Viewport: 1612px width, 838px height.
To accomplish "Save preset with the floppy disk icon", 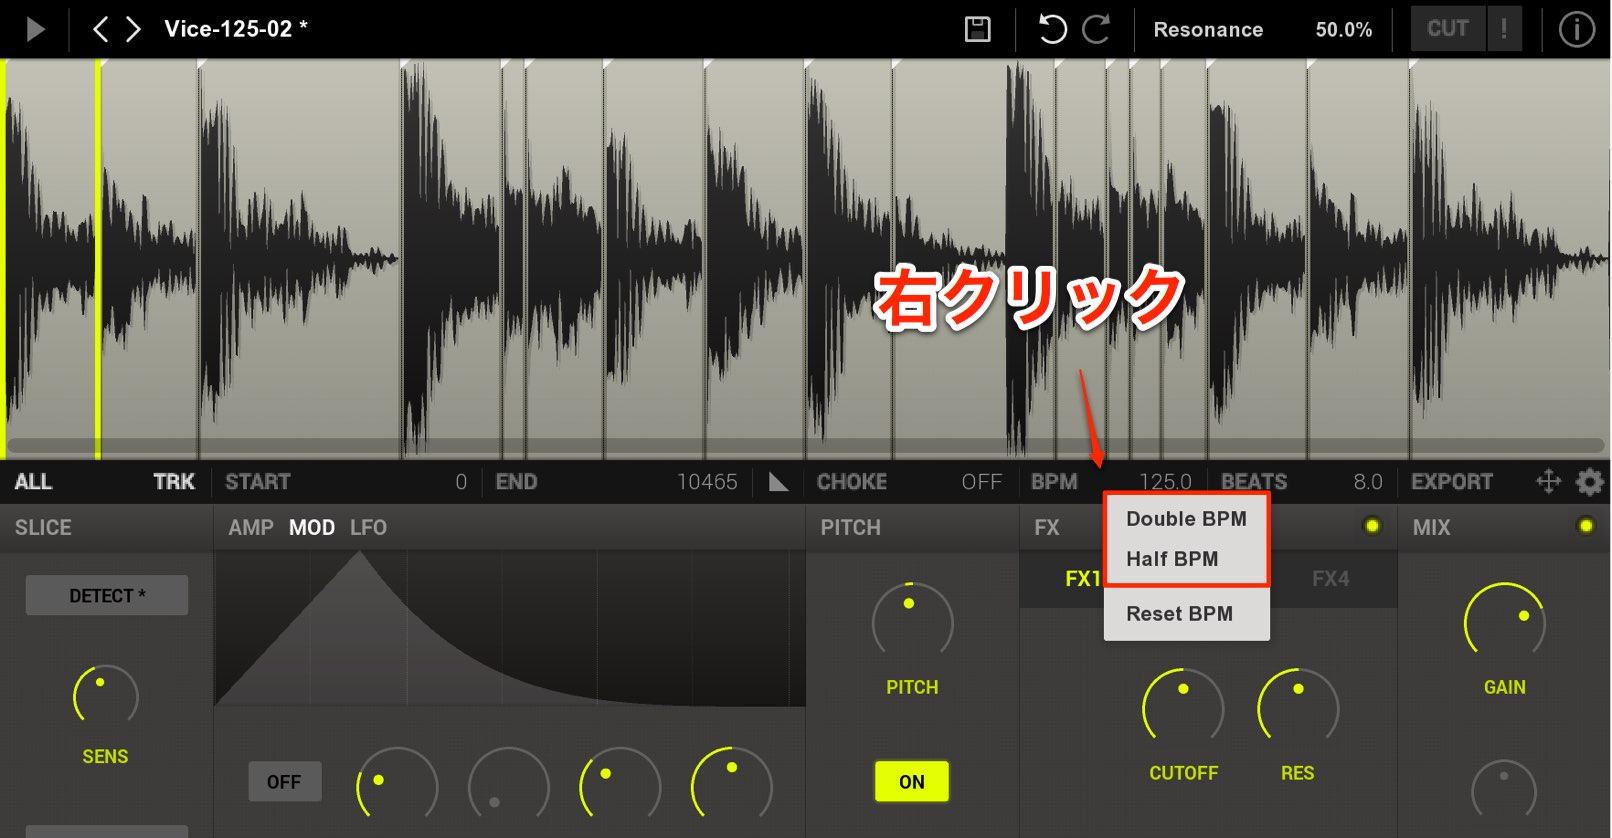I will point(977,29).
